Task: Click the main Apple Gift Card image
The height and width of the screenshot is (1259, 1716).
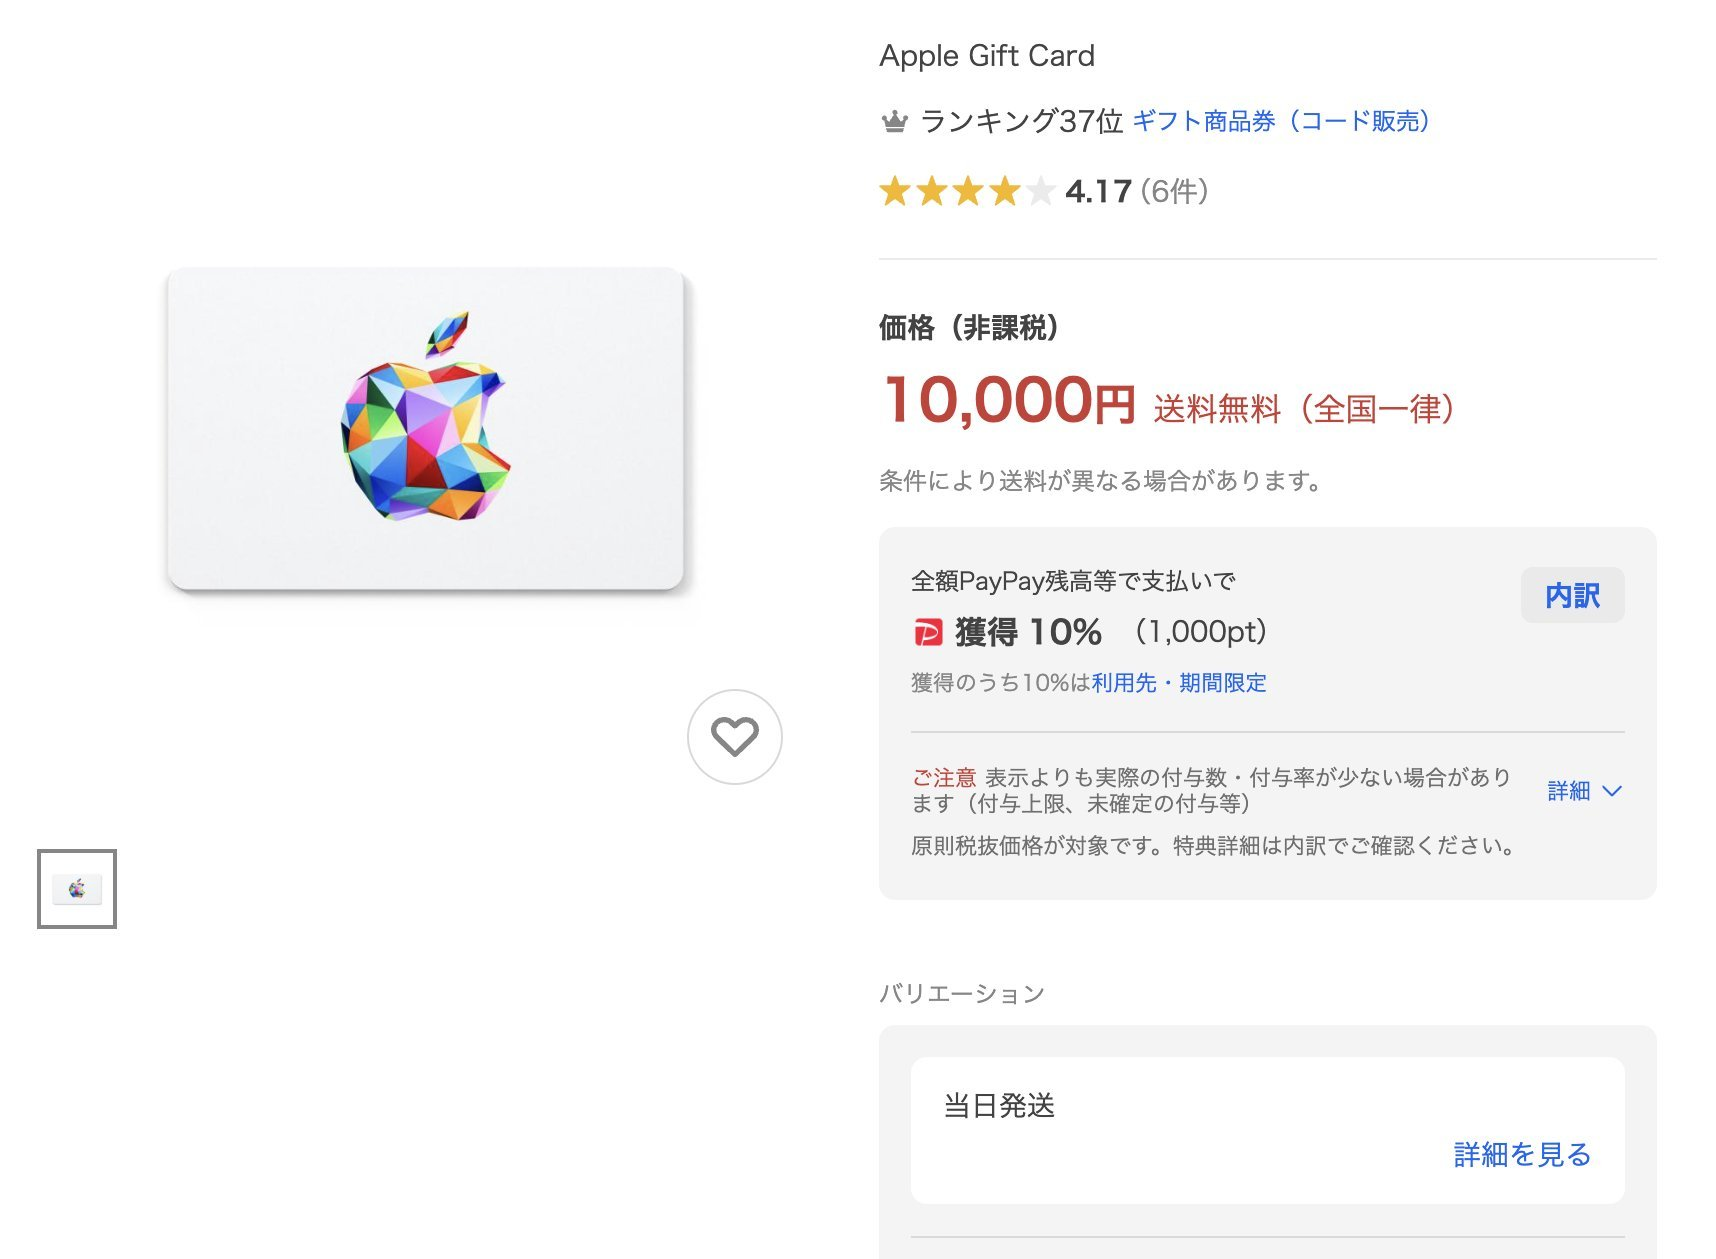Action: (426, 429)
